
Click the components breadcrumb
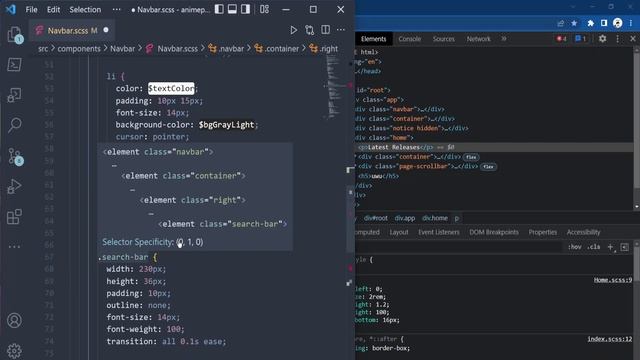click(79, 49)
